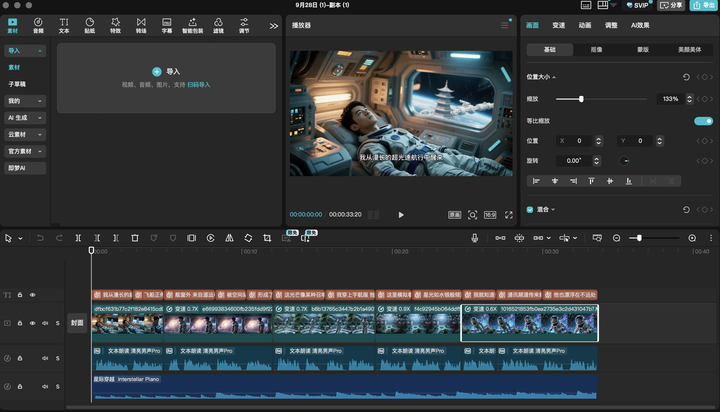The height and width of the screenshot is (412, 720).
Task: Switch to the 变速 (Speed) tab
Action: click(x=558, y=25)
